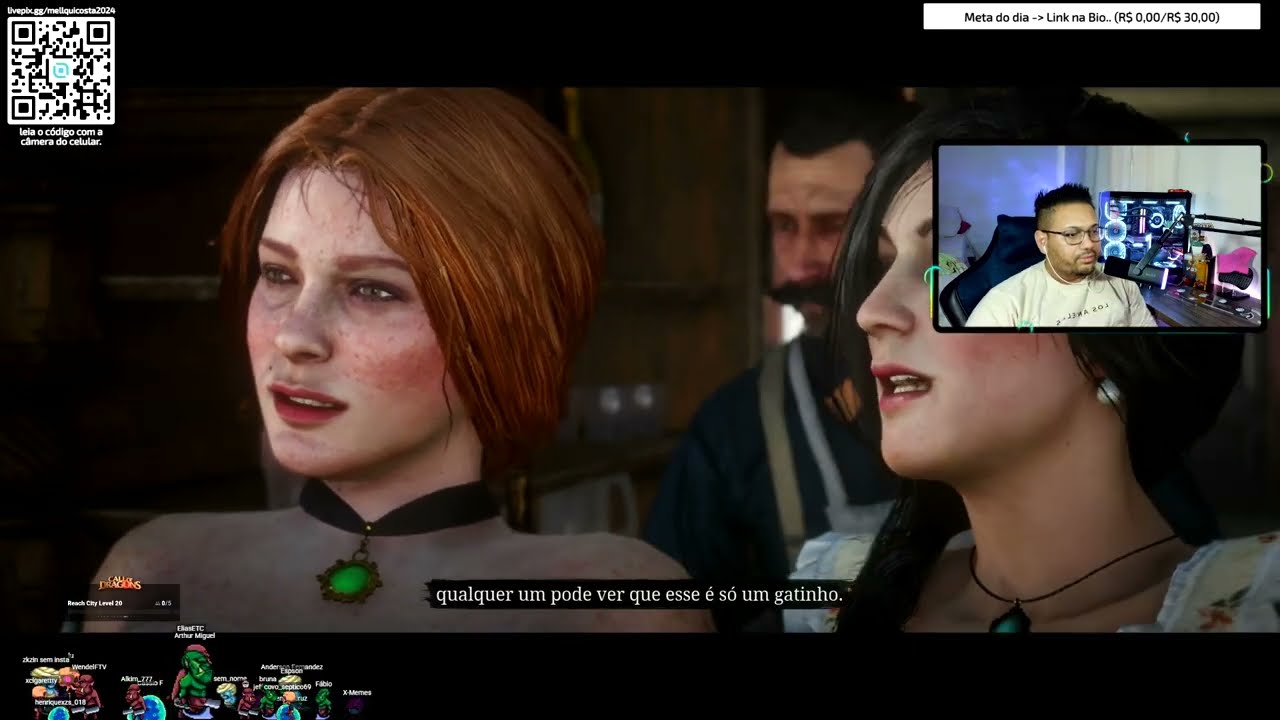This screenshot has width=1280, height=720.
Task: Click the avatar under Alkim_777
Action: click(x=136, y=700)
